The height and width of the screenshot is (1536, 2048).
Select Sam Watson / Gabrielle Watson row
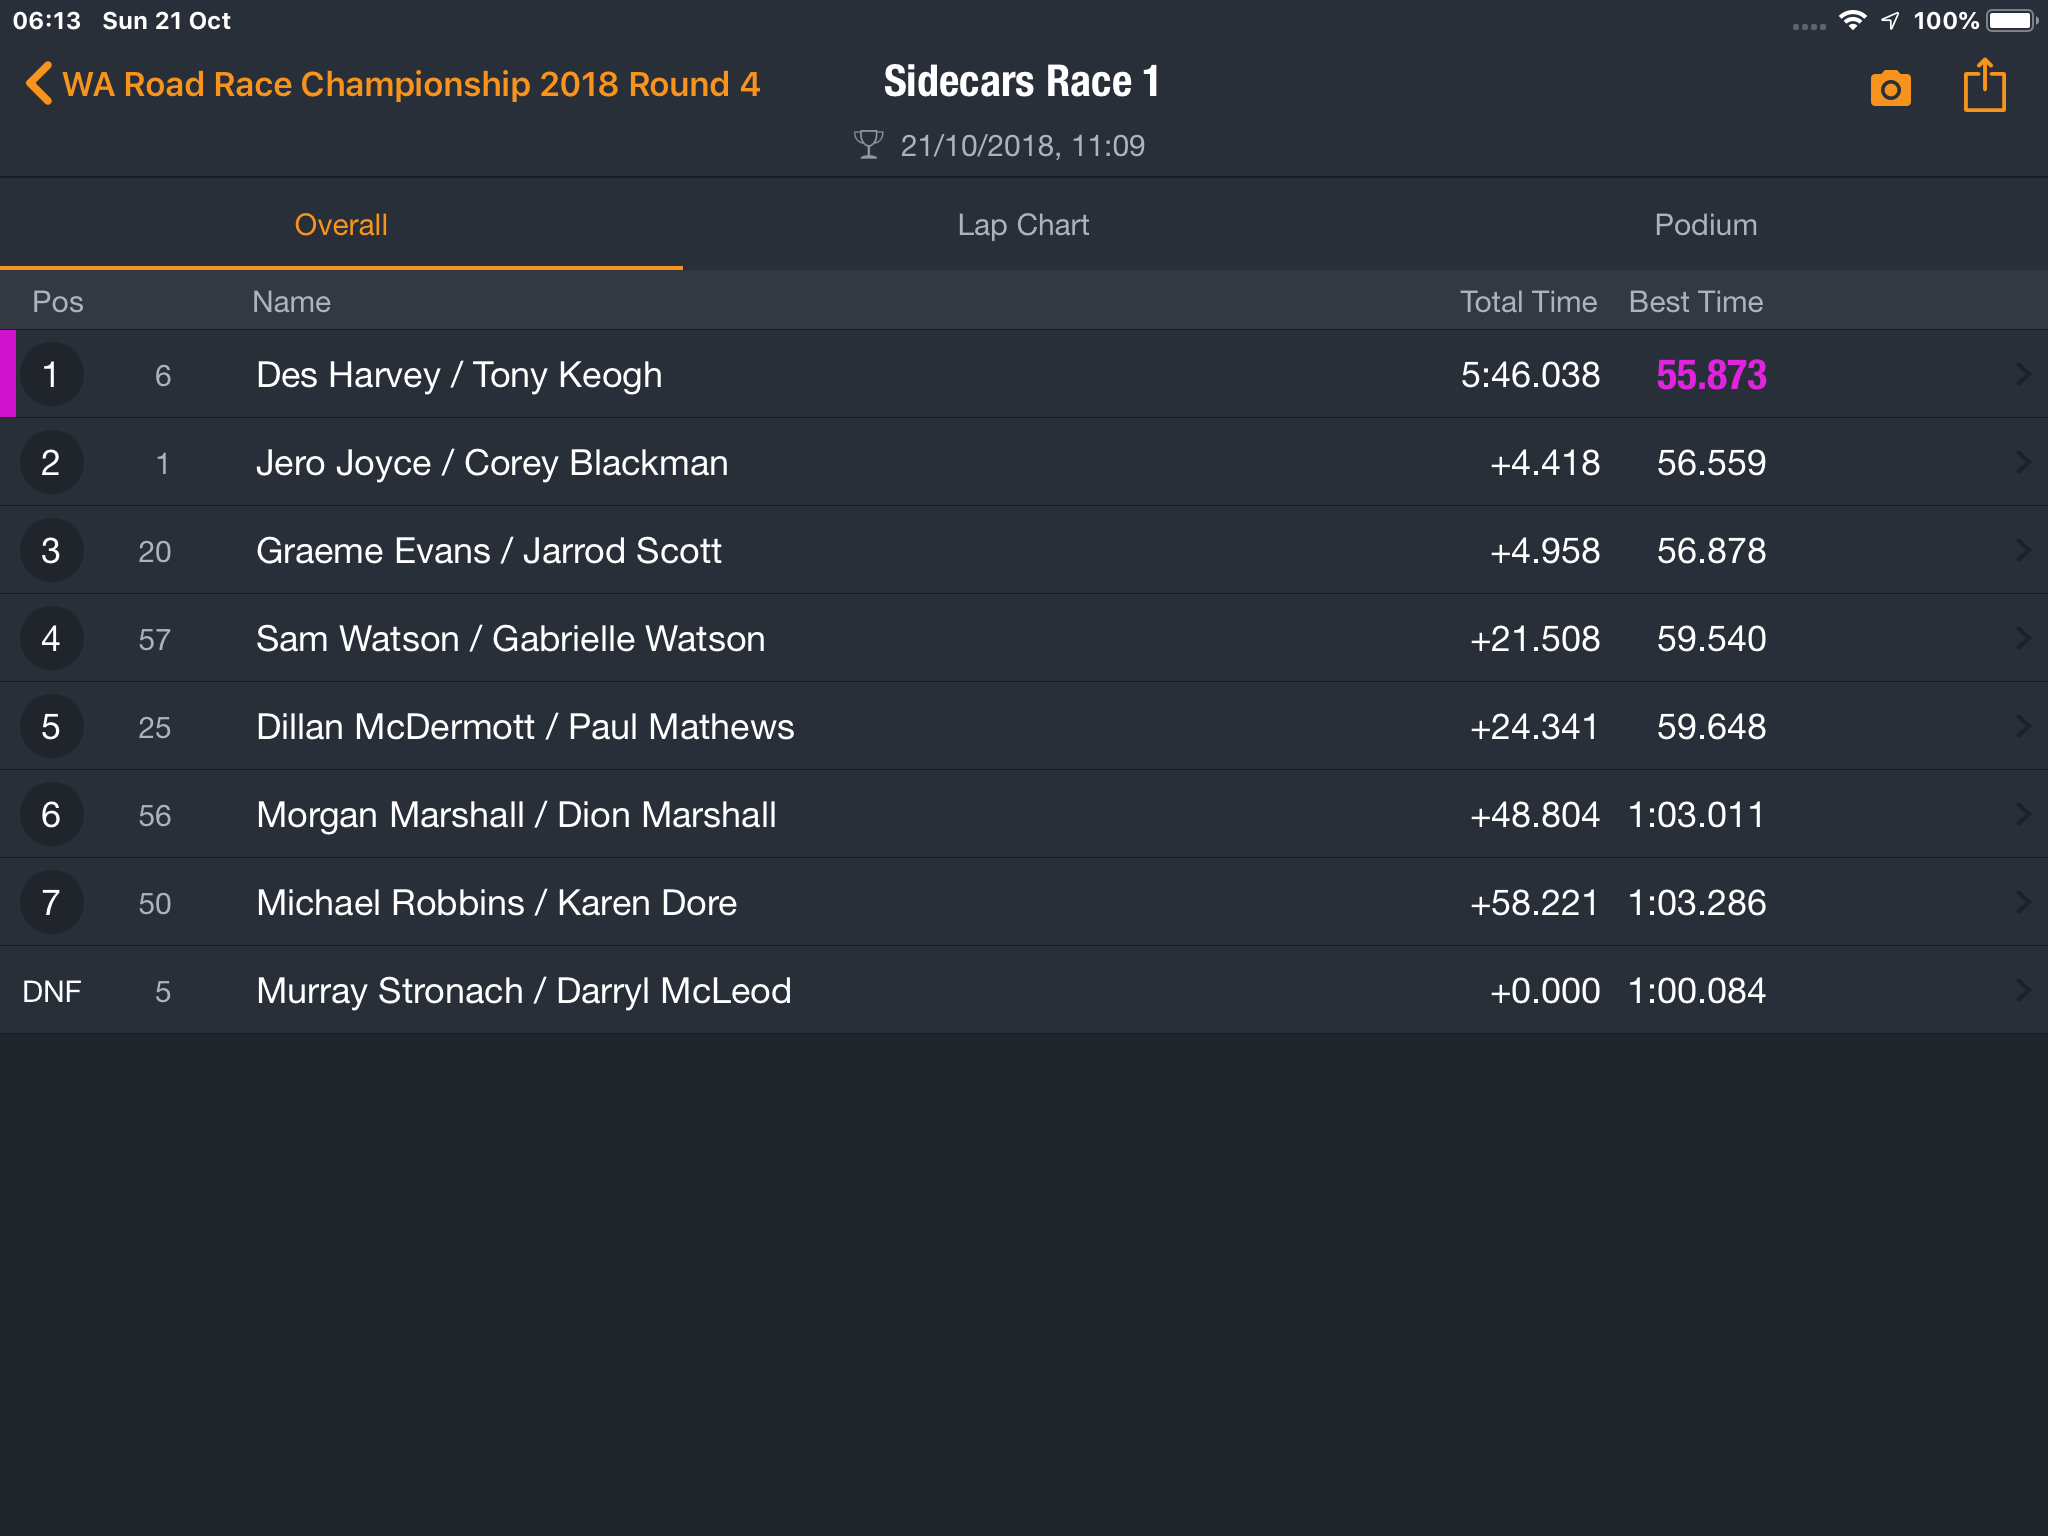1024,638
